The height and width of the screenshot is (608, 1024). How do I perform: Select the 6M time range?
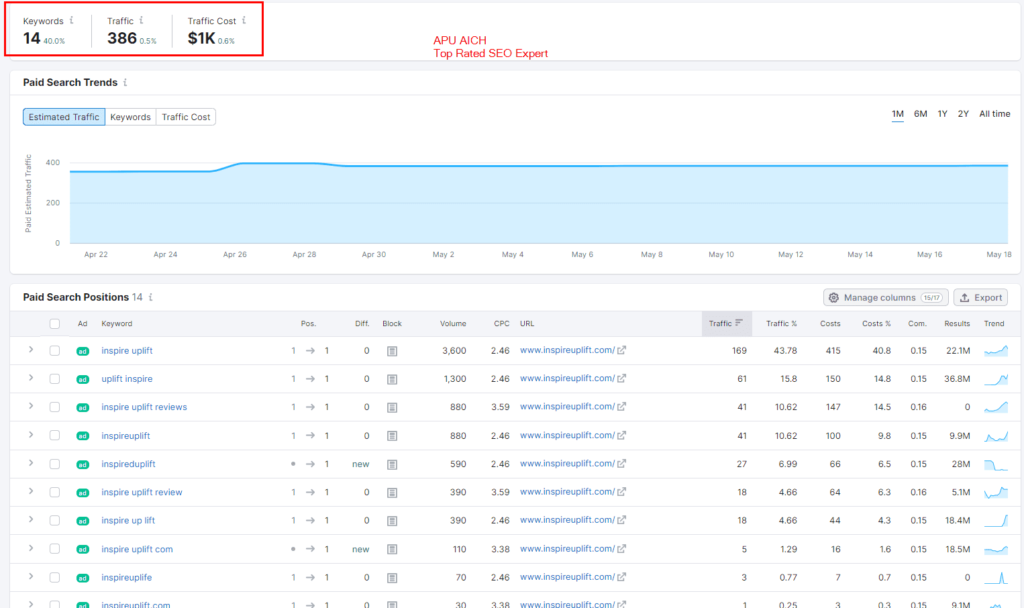pyautogui.click(x=920, y=114)
